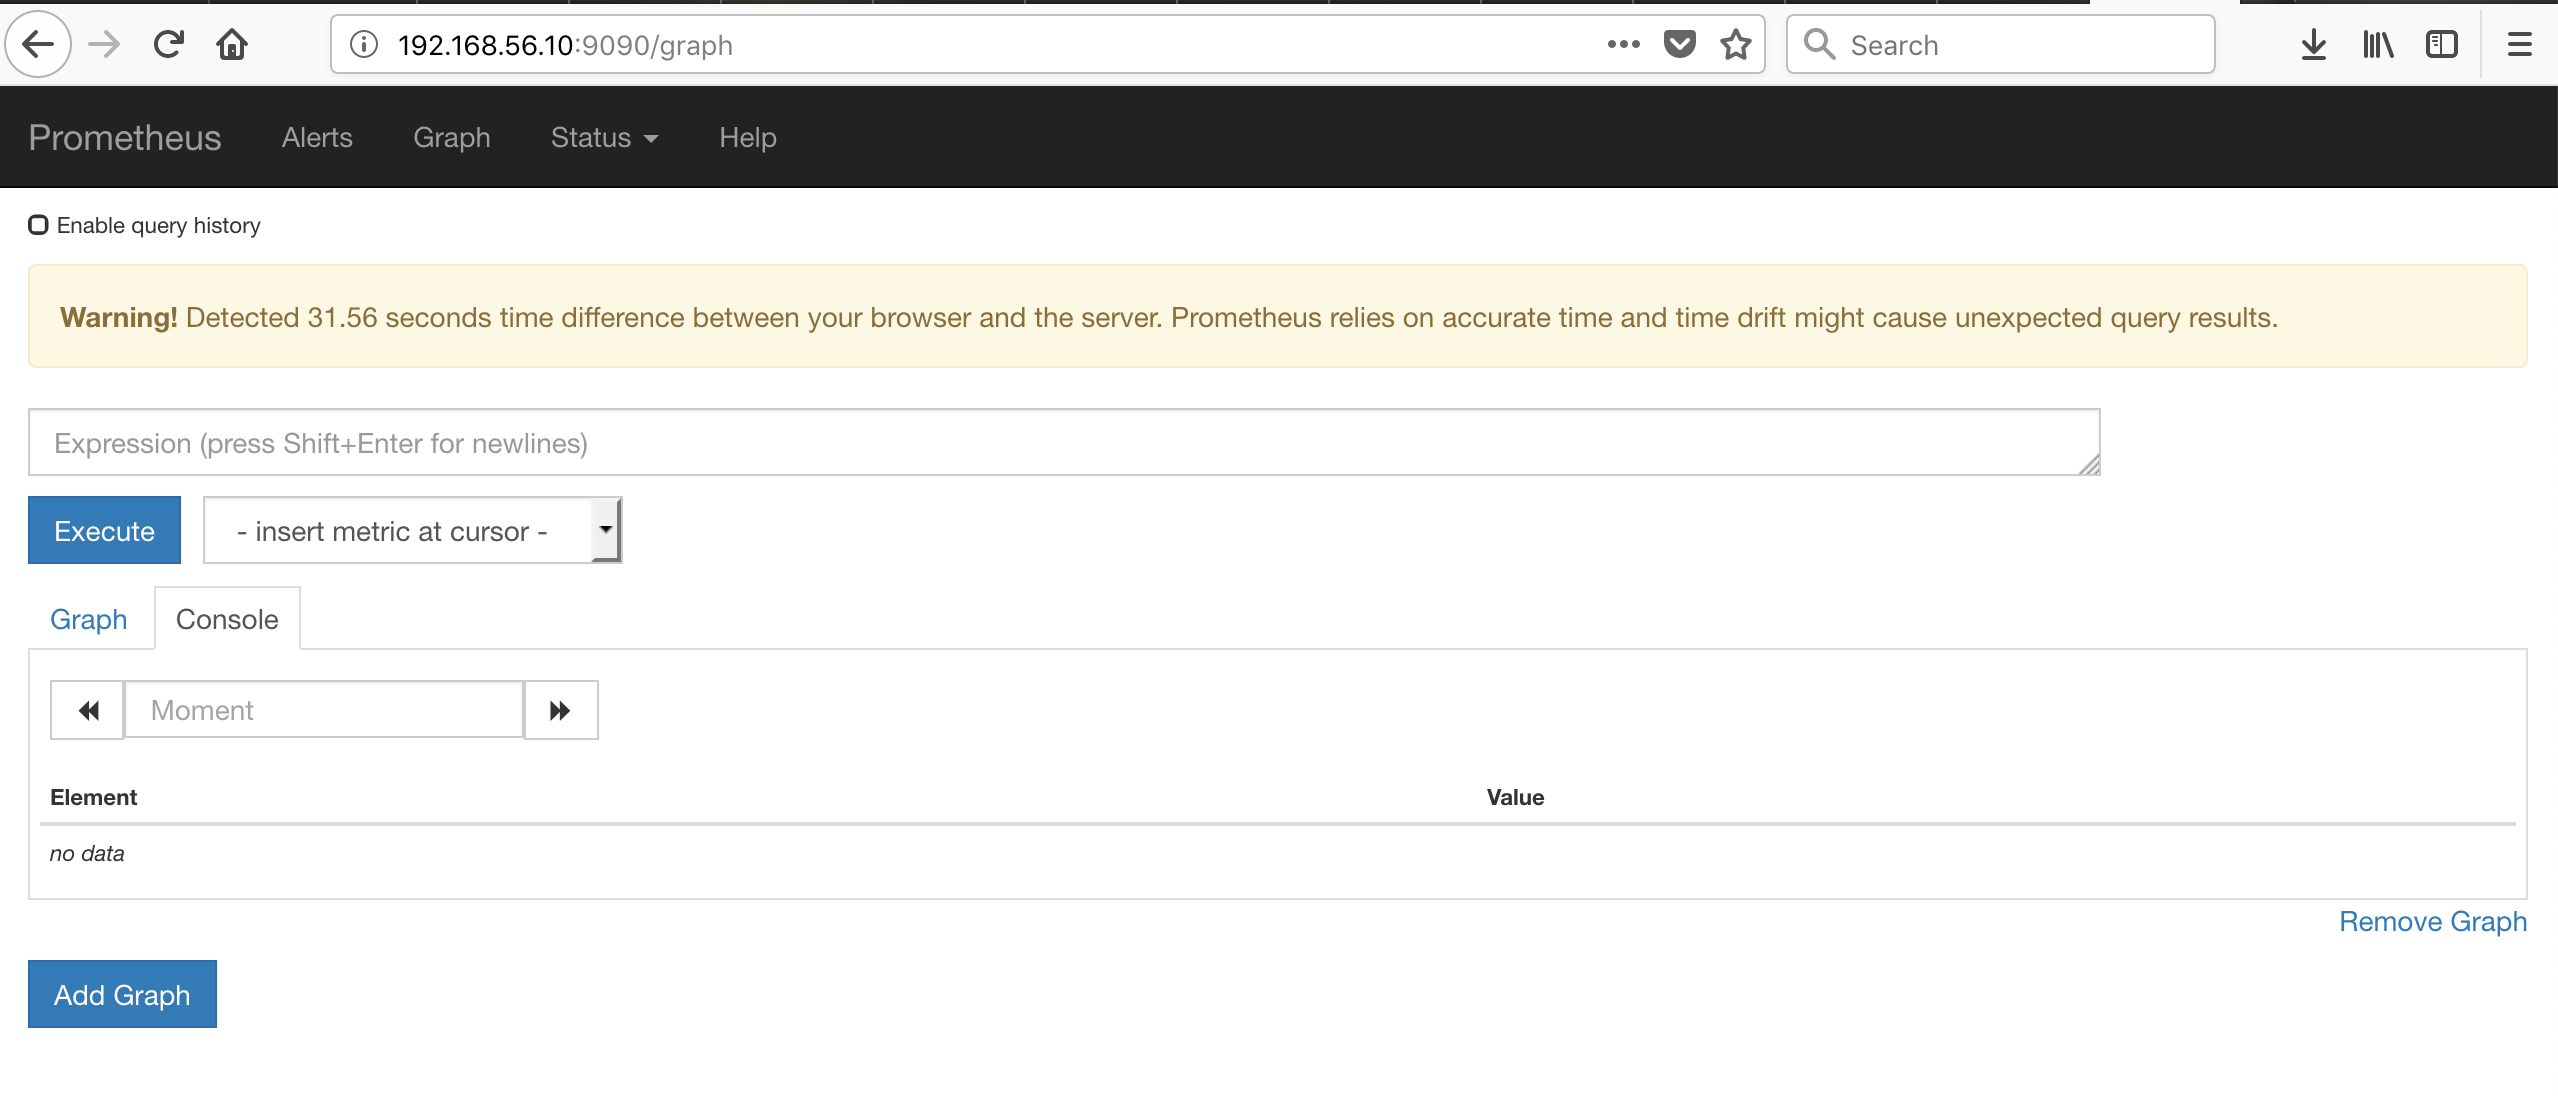Open the Firefox downloads icon

2313,43
